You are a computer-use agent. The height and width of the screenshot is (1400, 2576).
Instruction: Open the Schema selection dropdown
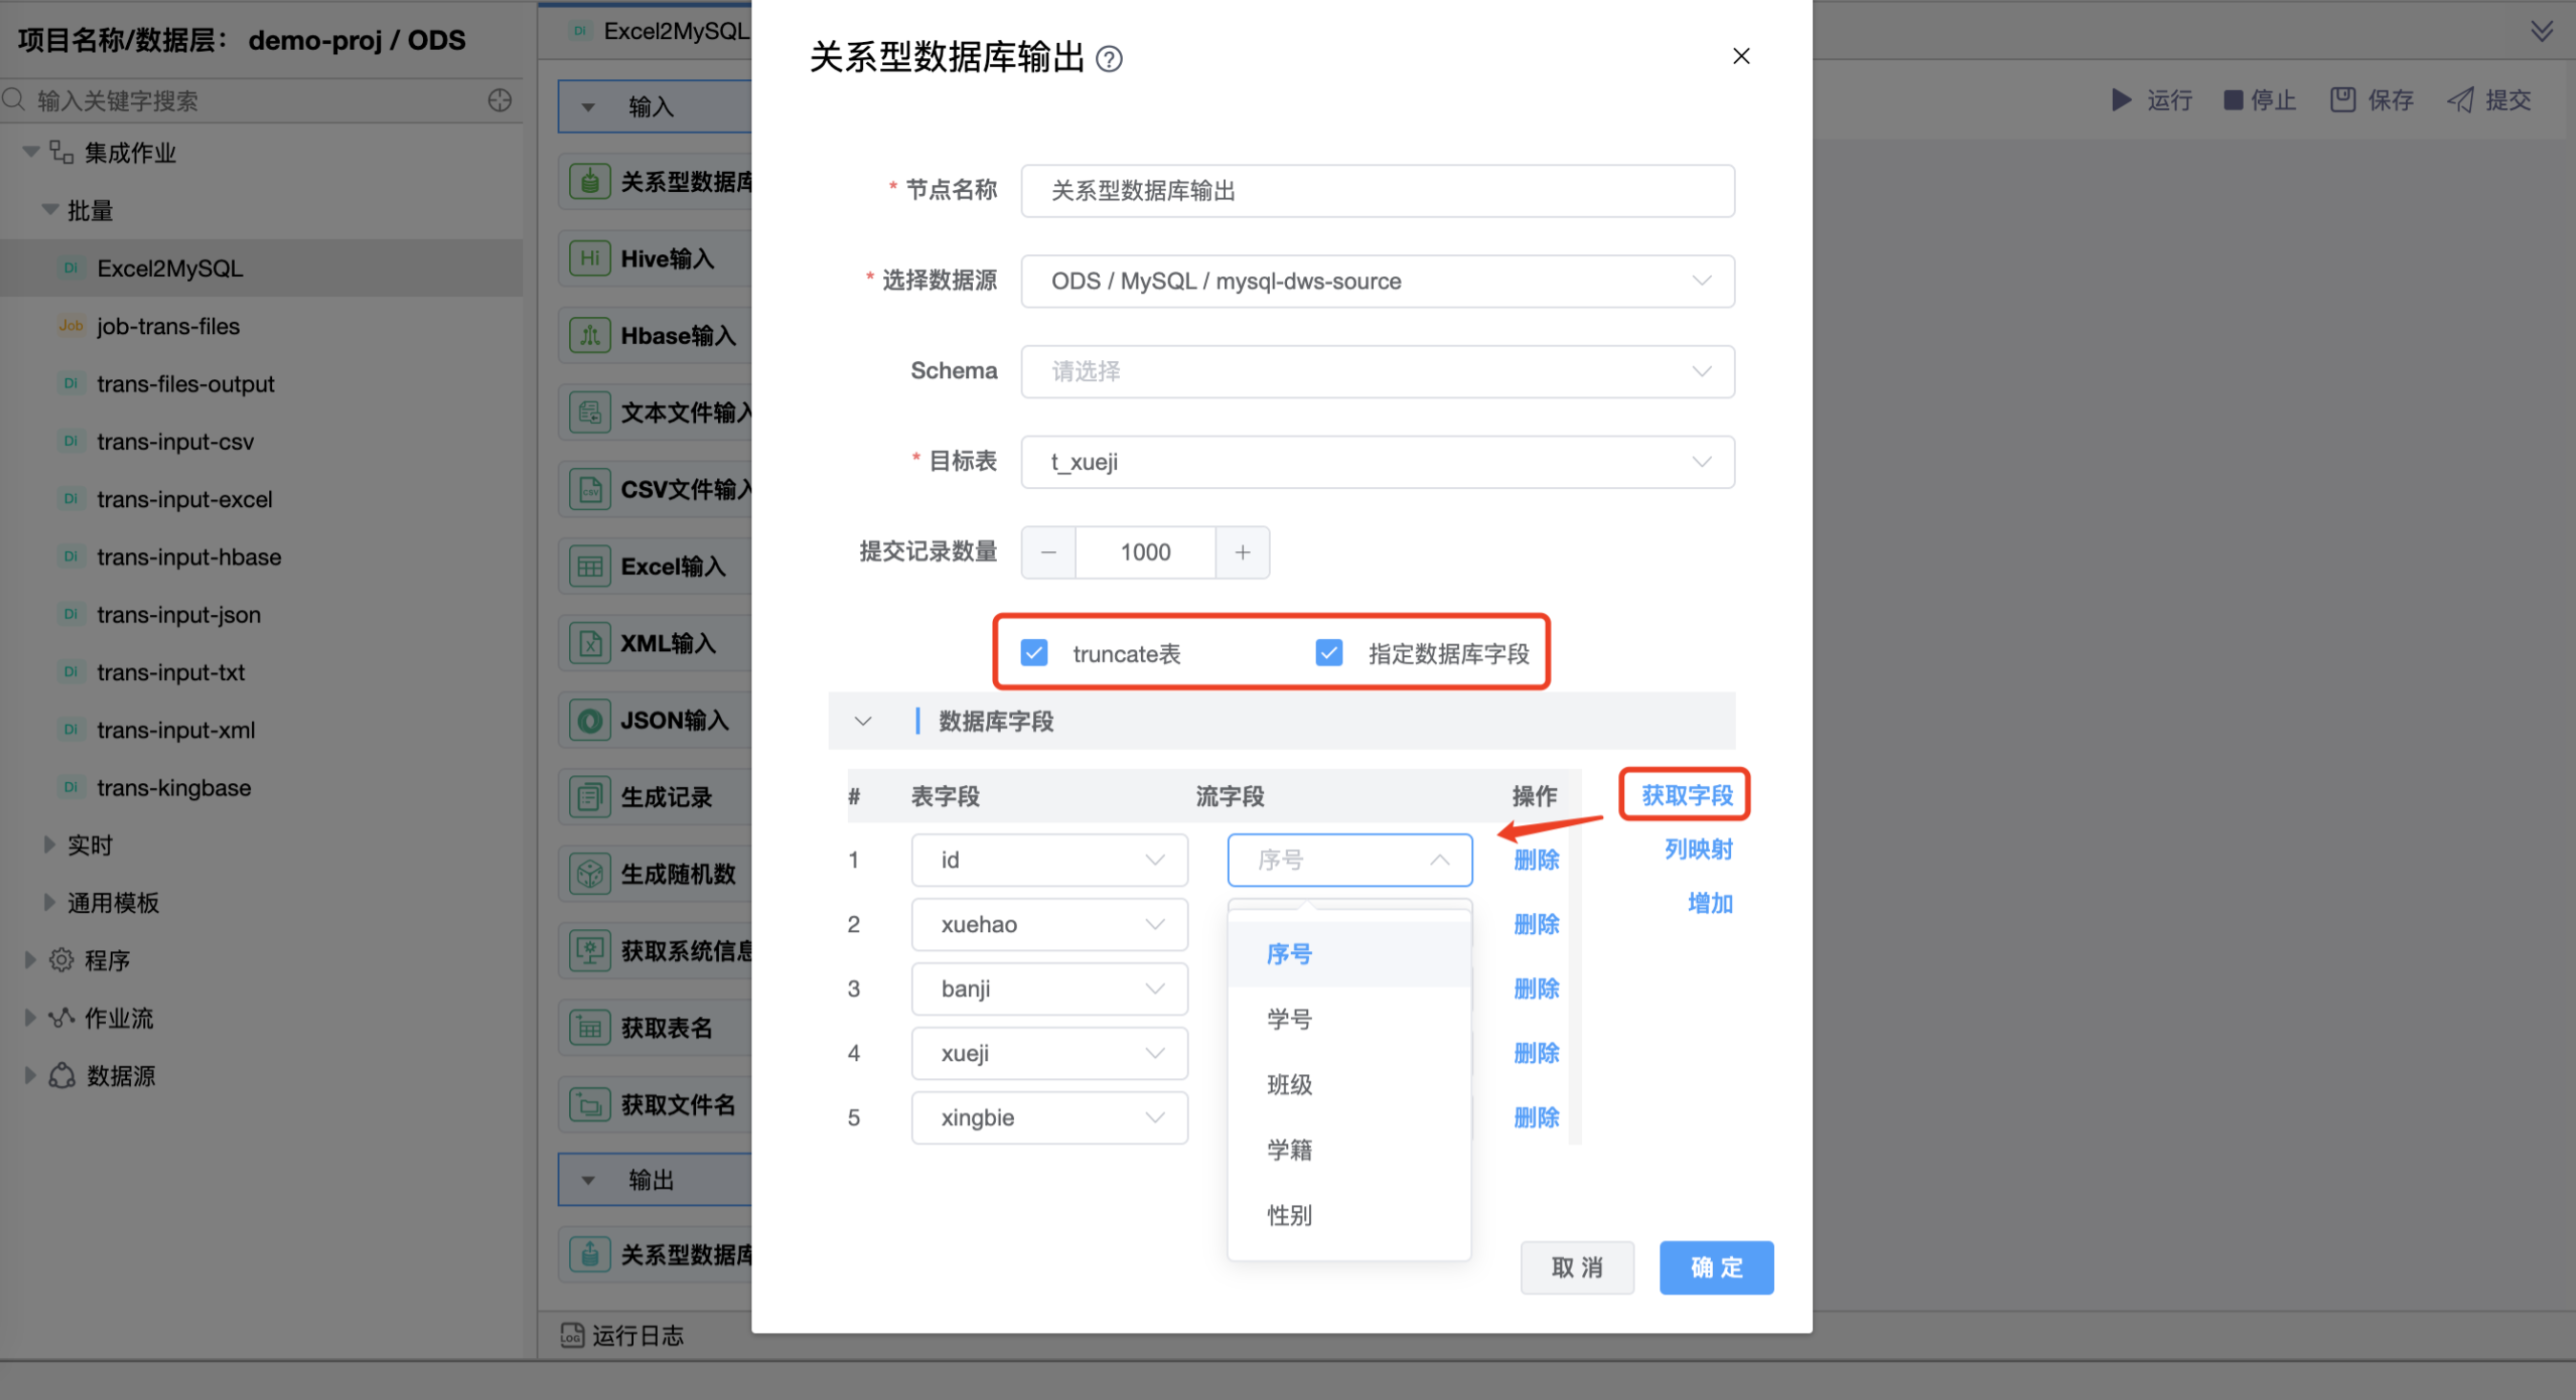click(x=1376, y=371)
